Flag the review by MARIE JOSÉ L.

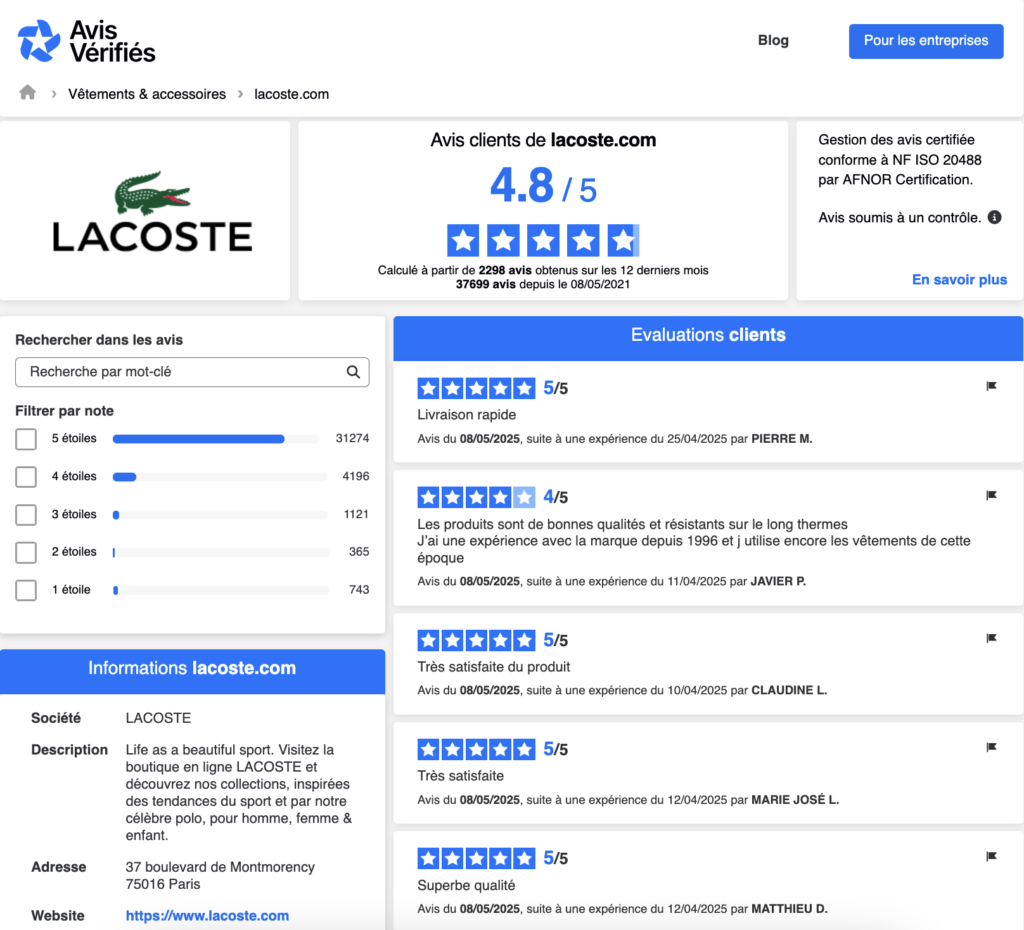click(x=991, y=746)
